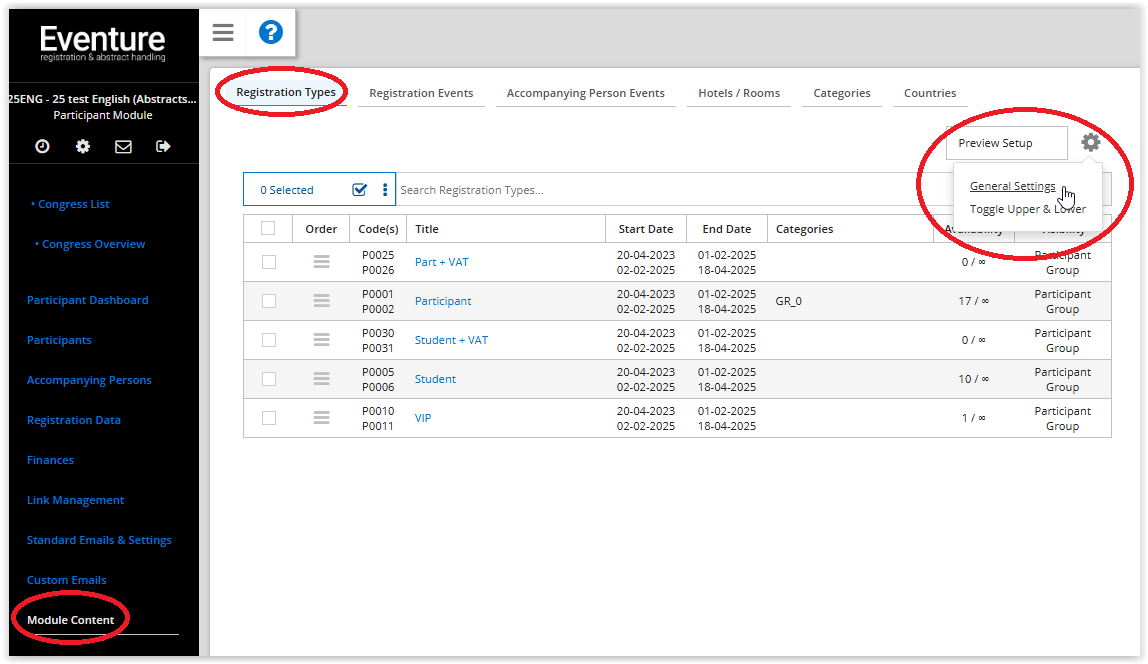Click the envelope mail icon

(123, 146)
